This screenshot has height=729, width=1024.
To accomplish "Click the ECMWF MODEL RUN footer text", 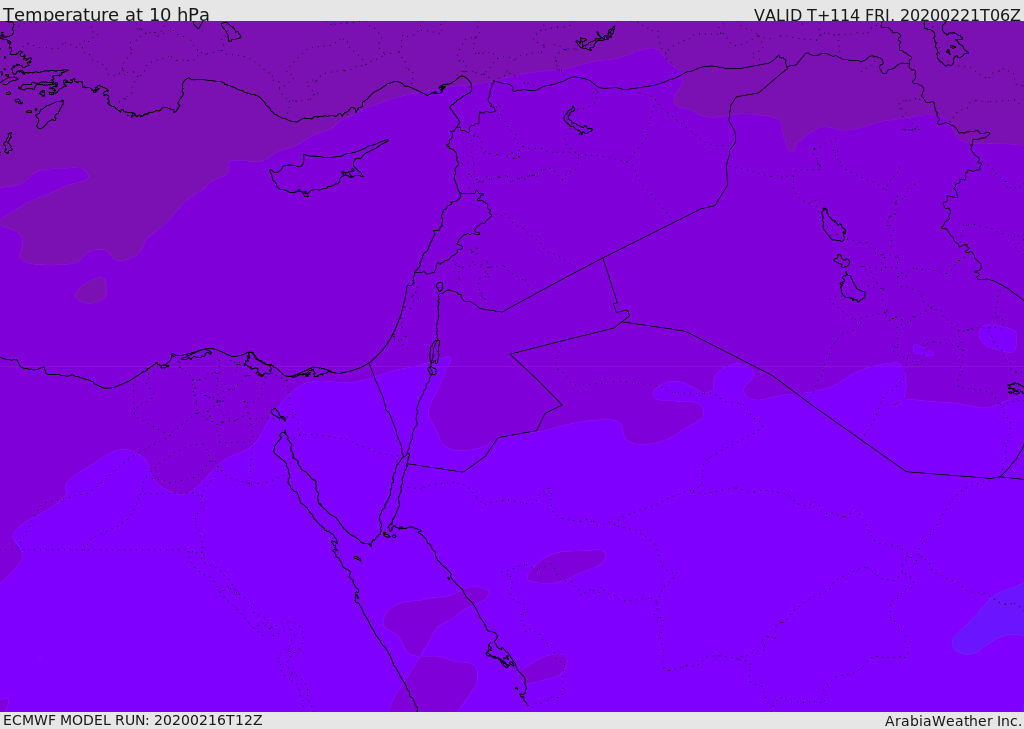I will (x=133, y=720).
